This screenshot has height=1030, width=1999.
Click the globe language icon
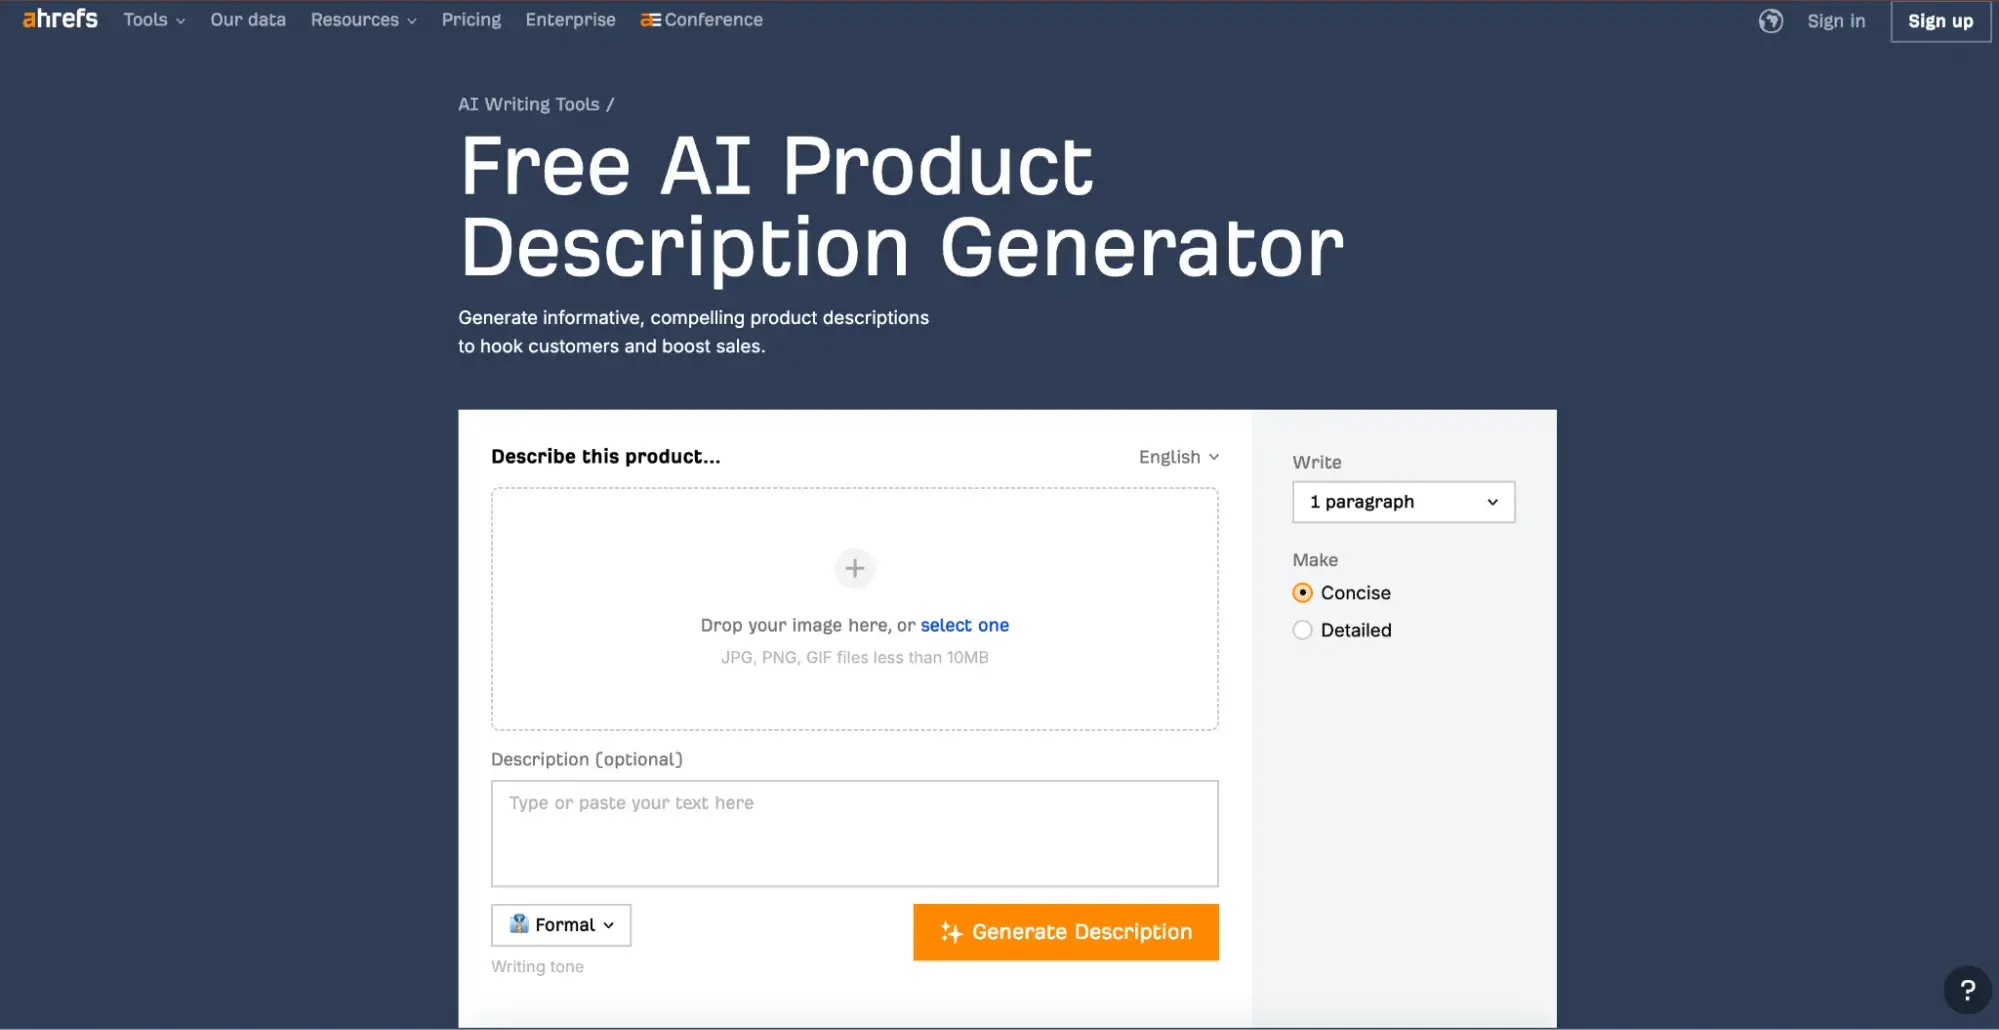click(1770, 21)
